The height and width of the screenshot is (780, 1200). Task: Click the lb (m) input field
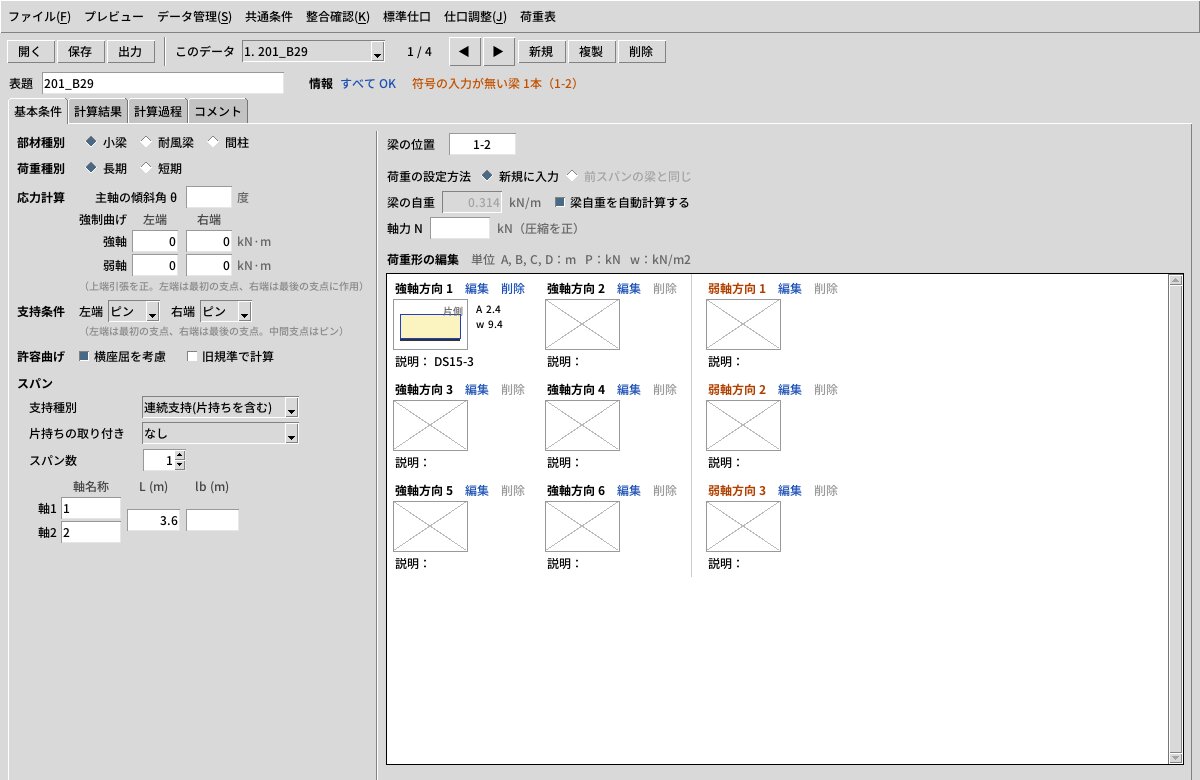tap(212, 520)
